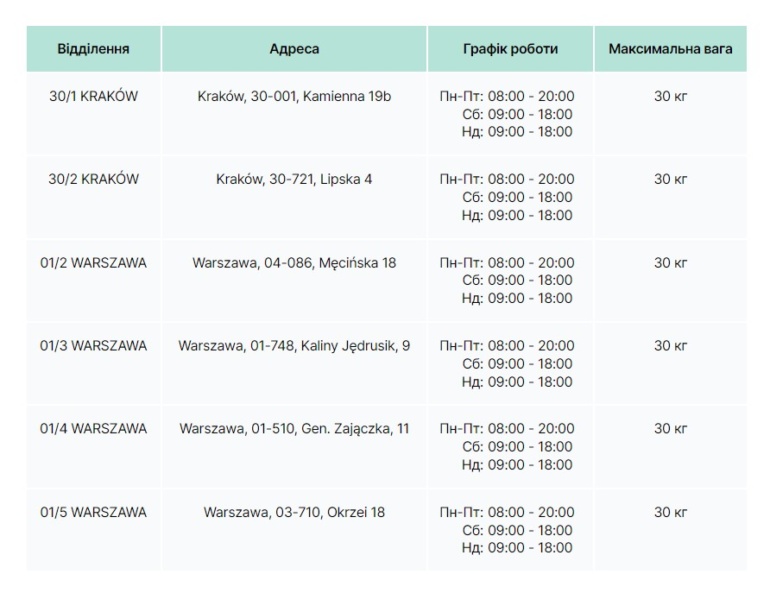Screen dimensions: 770x593
Task: Select the 01/4 WARSZAWA branch cell
Action: point(93,429)
